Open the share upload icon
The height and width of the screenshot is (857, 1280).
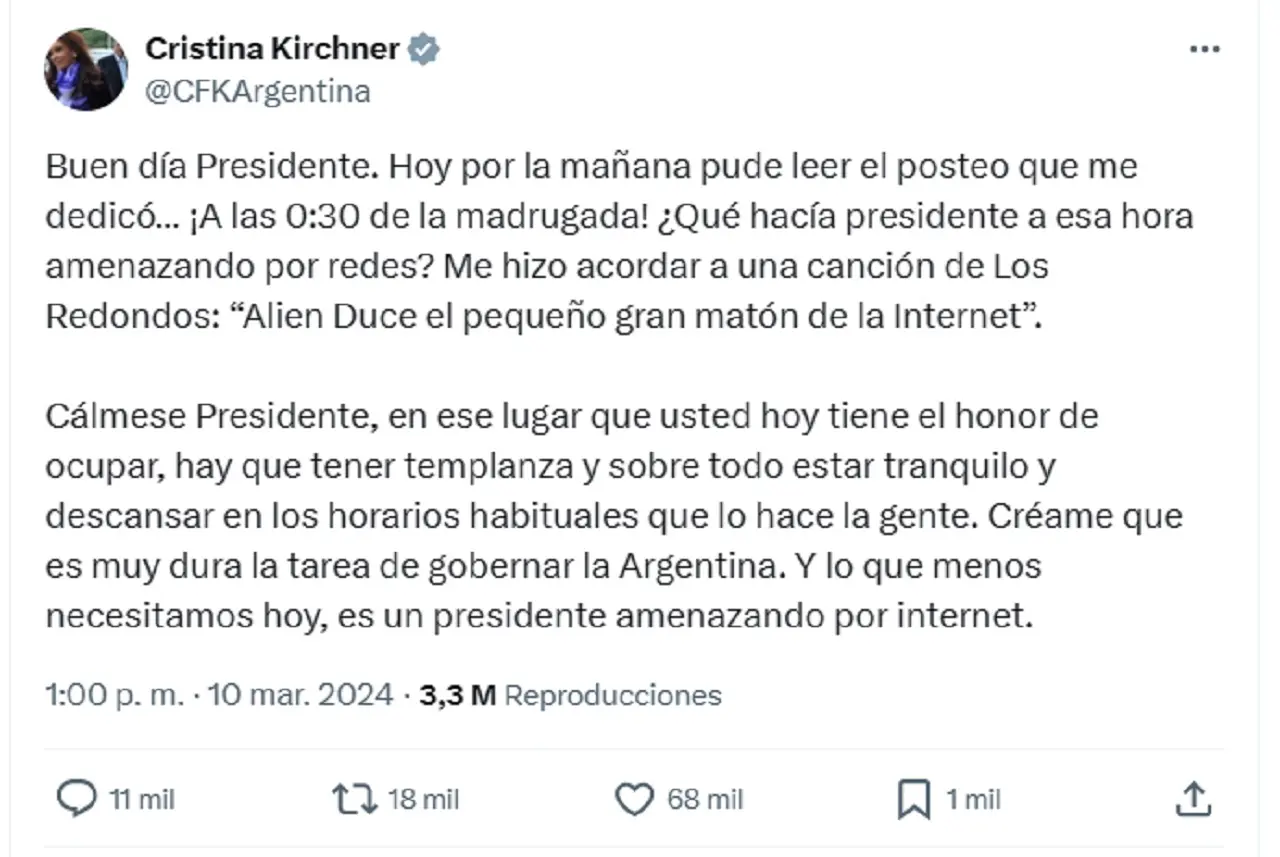1192,798
